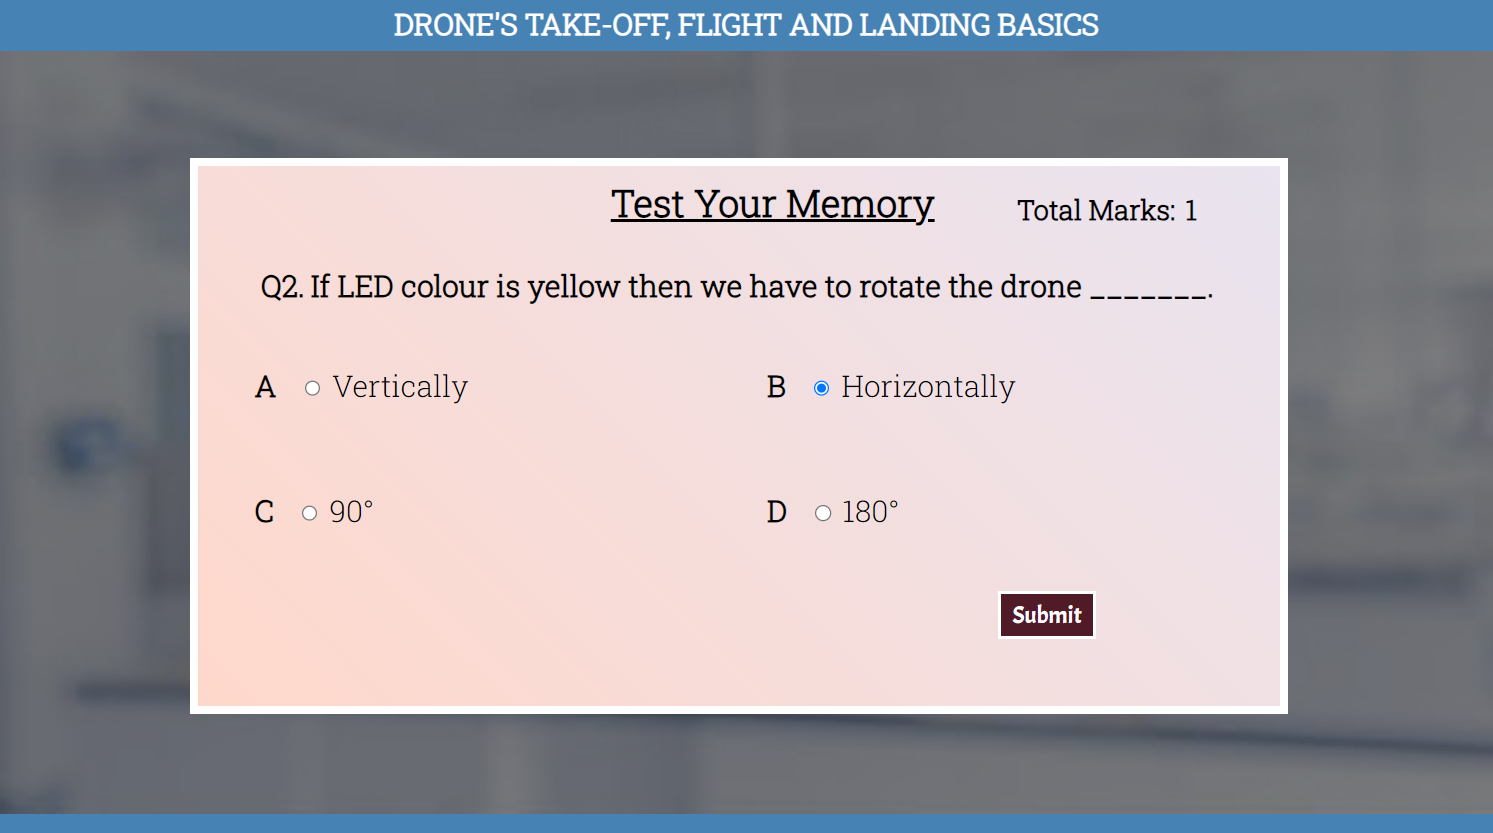Pick the 90° radio button

pos(309,513)
